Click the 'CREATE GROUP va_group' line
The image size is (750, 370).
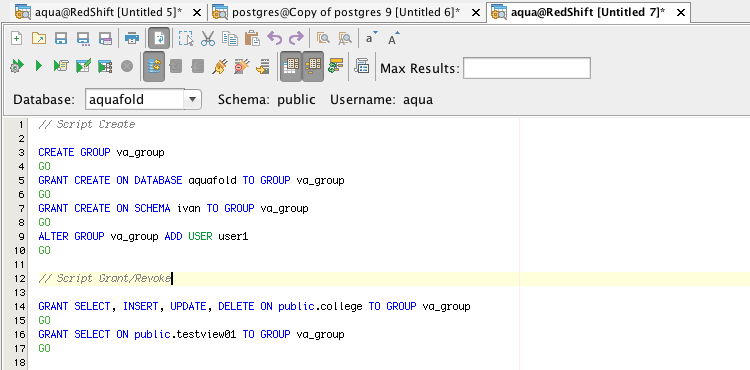coord(101,152)
